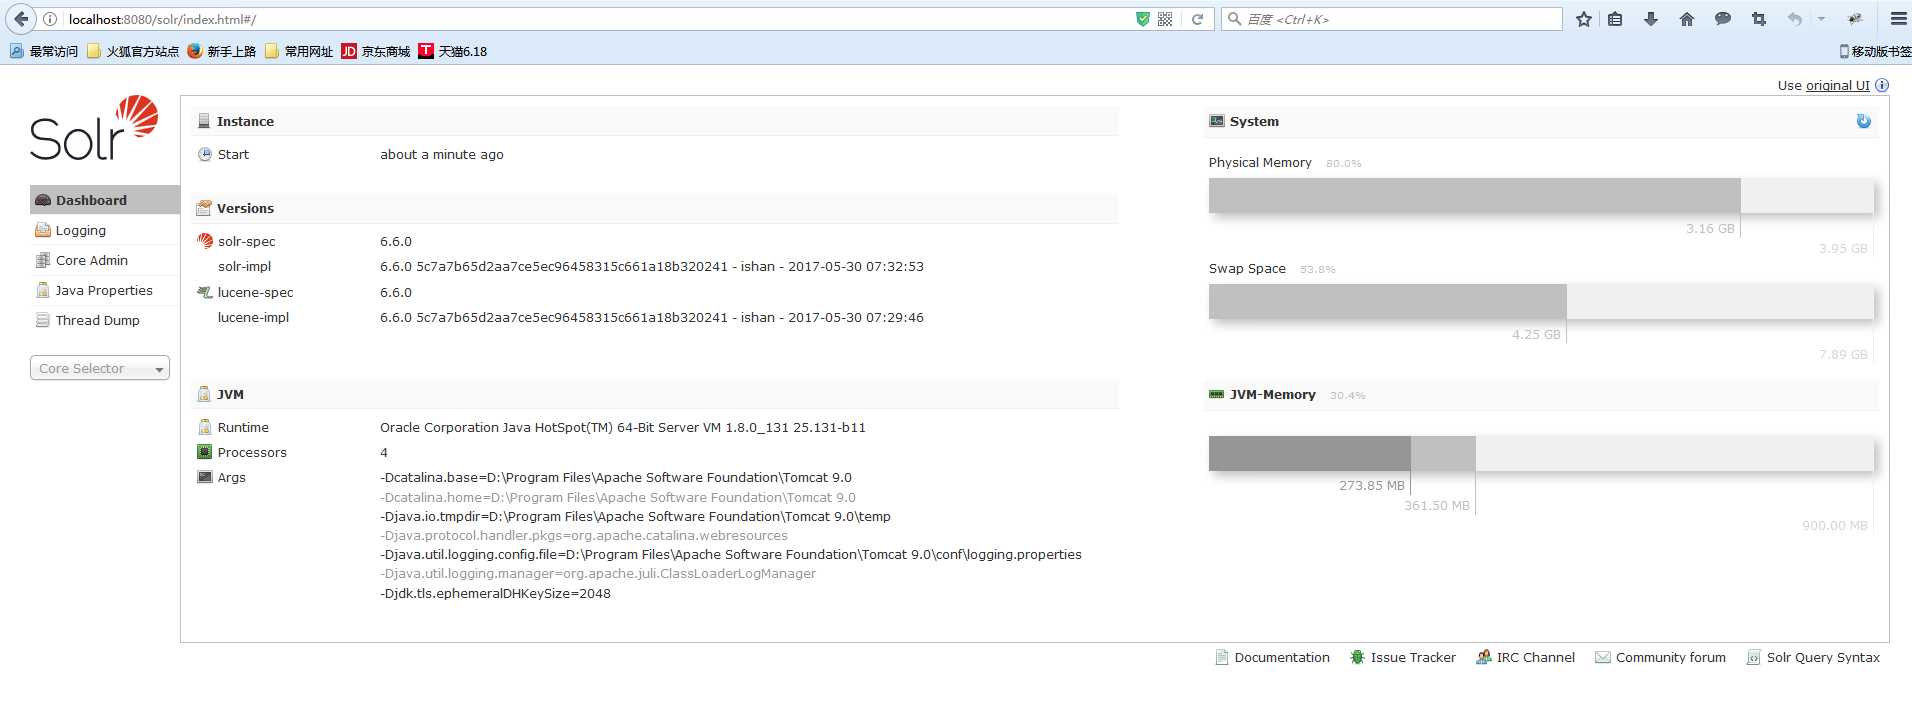Click the lucene-impl version value

[652, 317]
